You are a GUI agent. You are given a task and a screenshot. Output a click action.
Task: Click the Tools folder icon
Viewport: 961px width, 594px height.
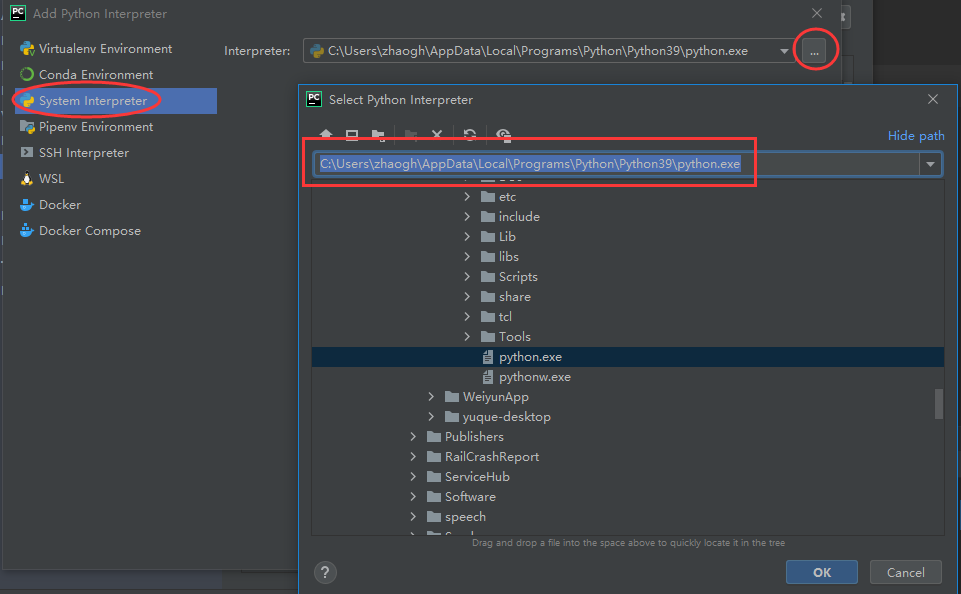tap(488, 337)
